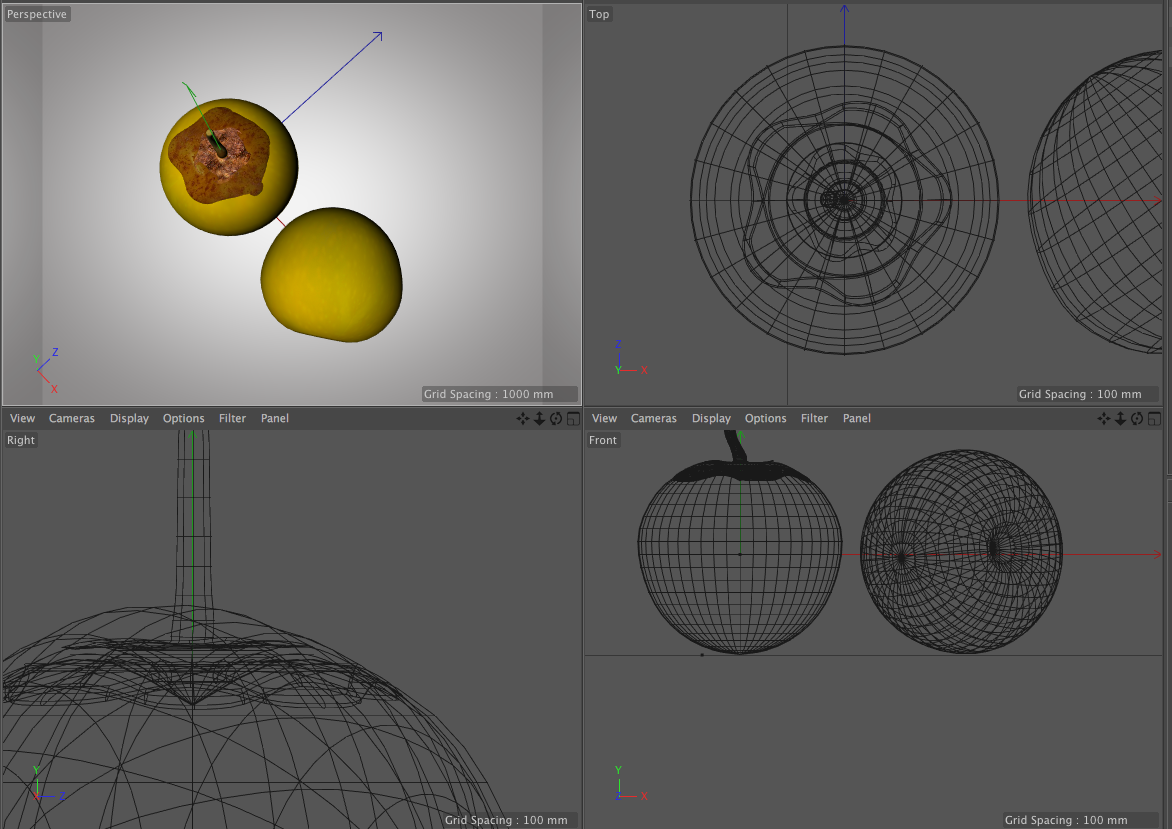Click the zoom camera icon in Right viewport

point(539,419)
